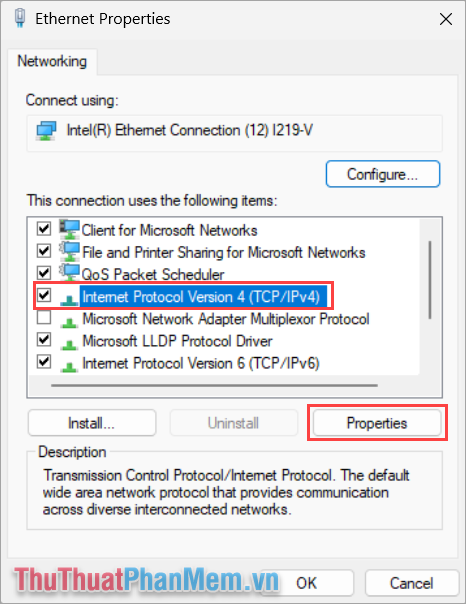The image size is (466, 604).
Task: Click the Intel Ethernet adapter icon
Action: (46, 131)
